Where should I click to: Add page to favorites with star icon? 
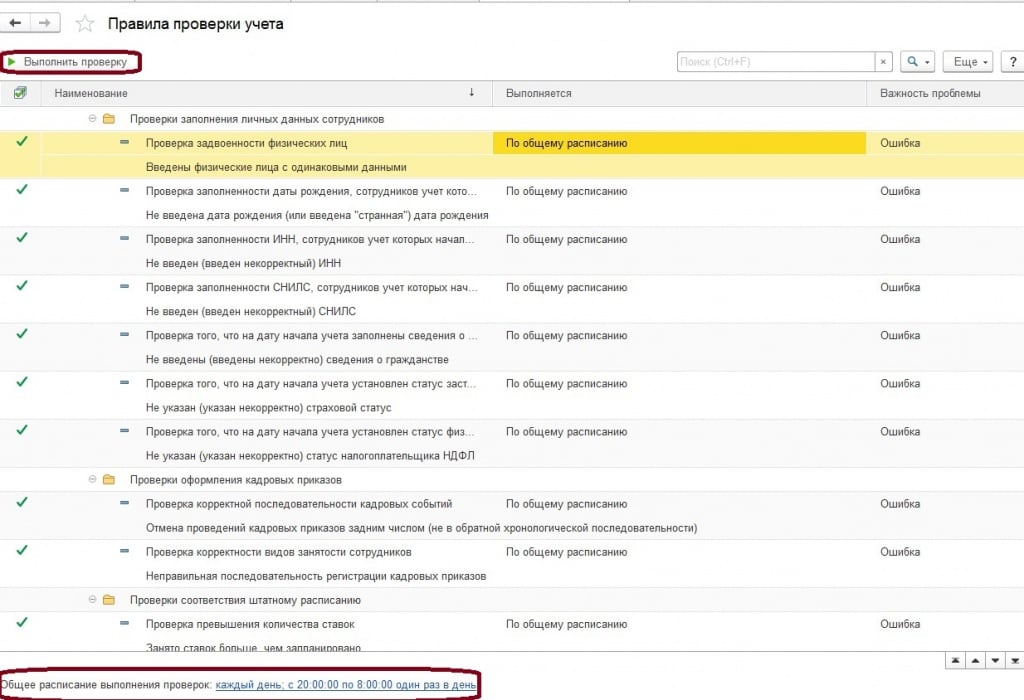coord(86,23)
